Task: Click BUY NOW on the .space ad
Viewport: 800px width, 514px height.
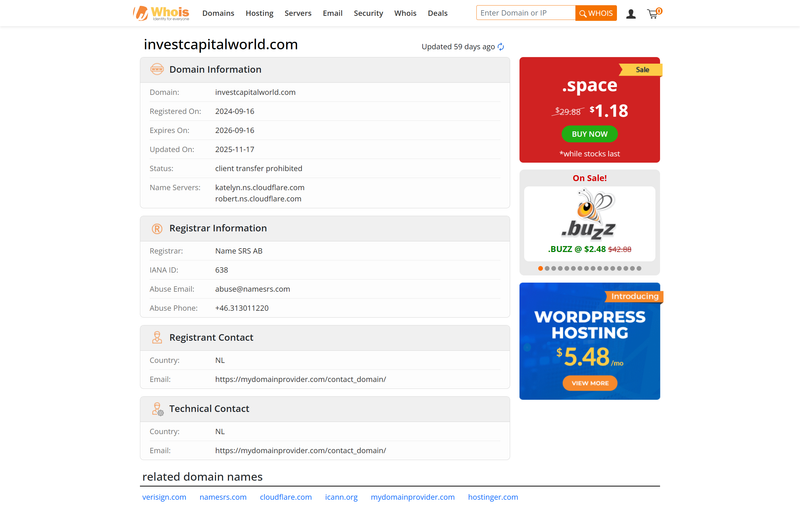Action: pos(589,134)
